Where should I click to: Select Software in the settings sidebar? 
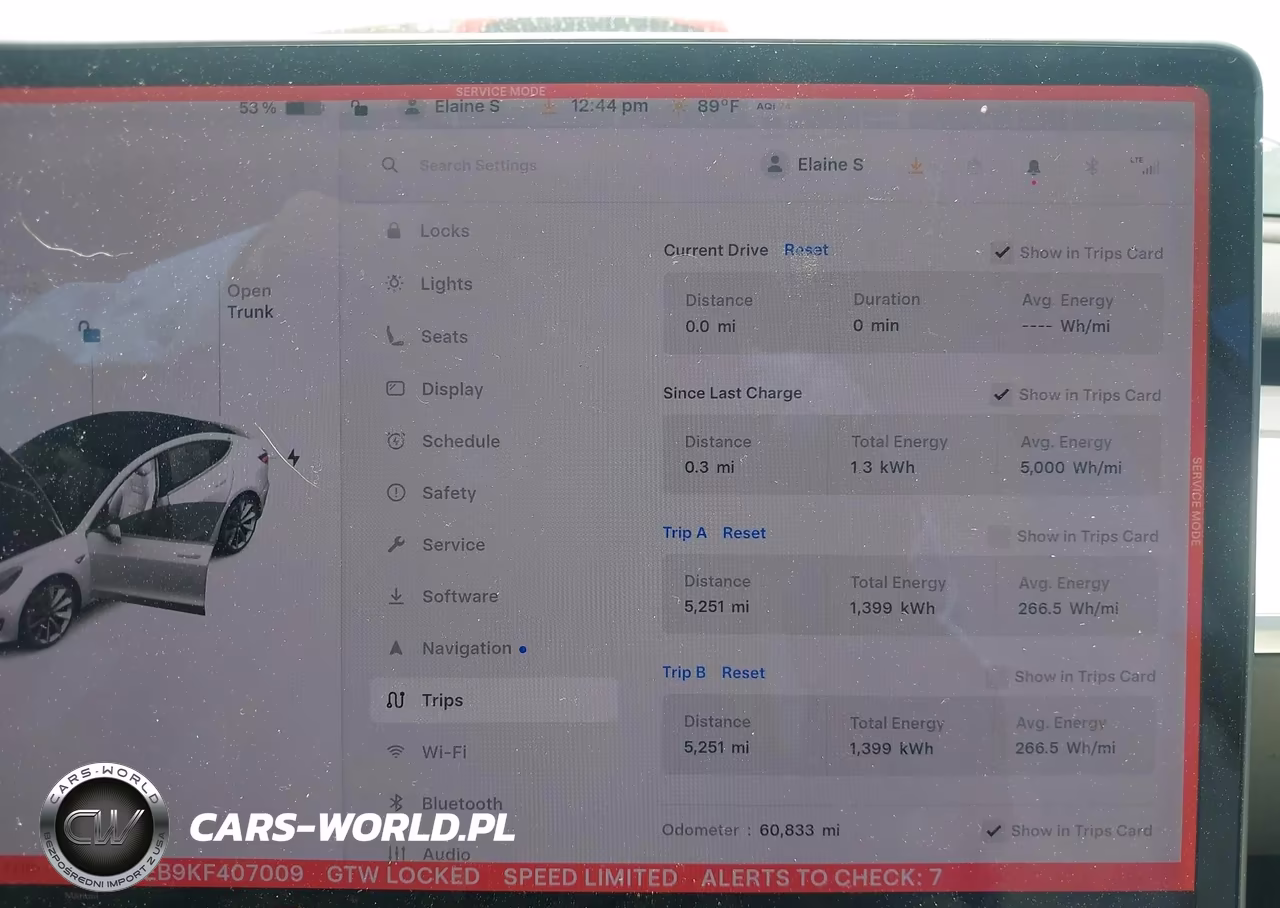(459, 596)
